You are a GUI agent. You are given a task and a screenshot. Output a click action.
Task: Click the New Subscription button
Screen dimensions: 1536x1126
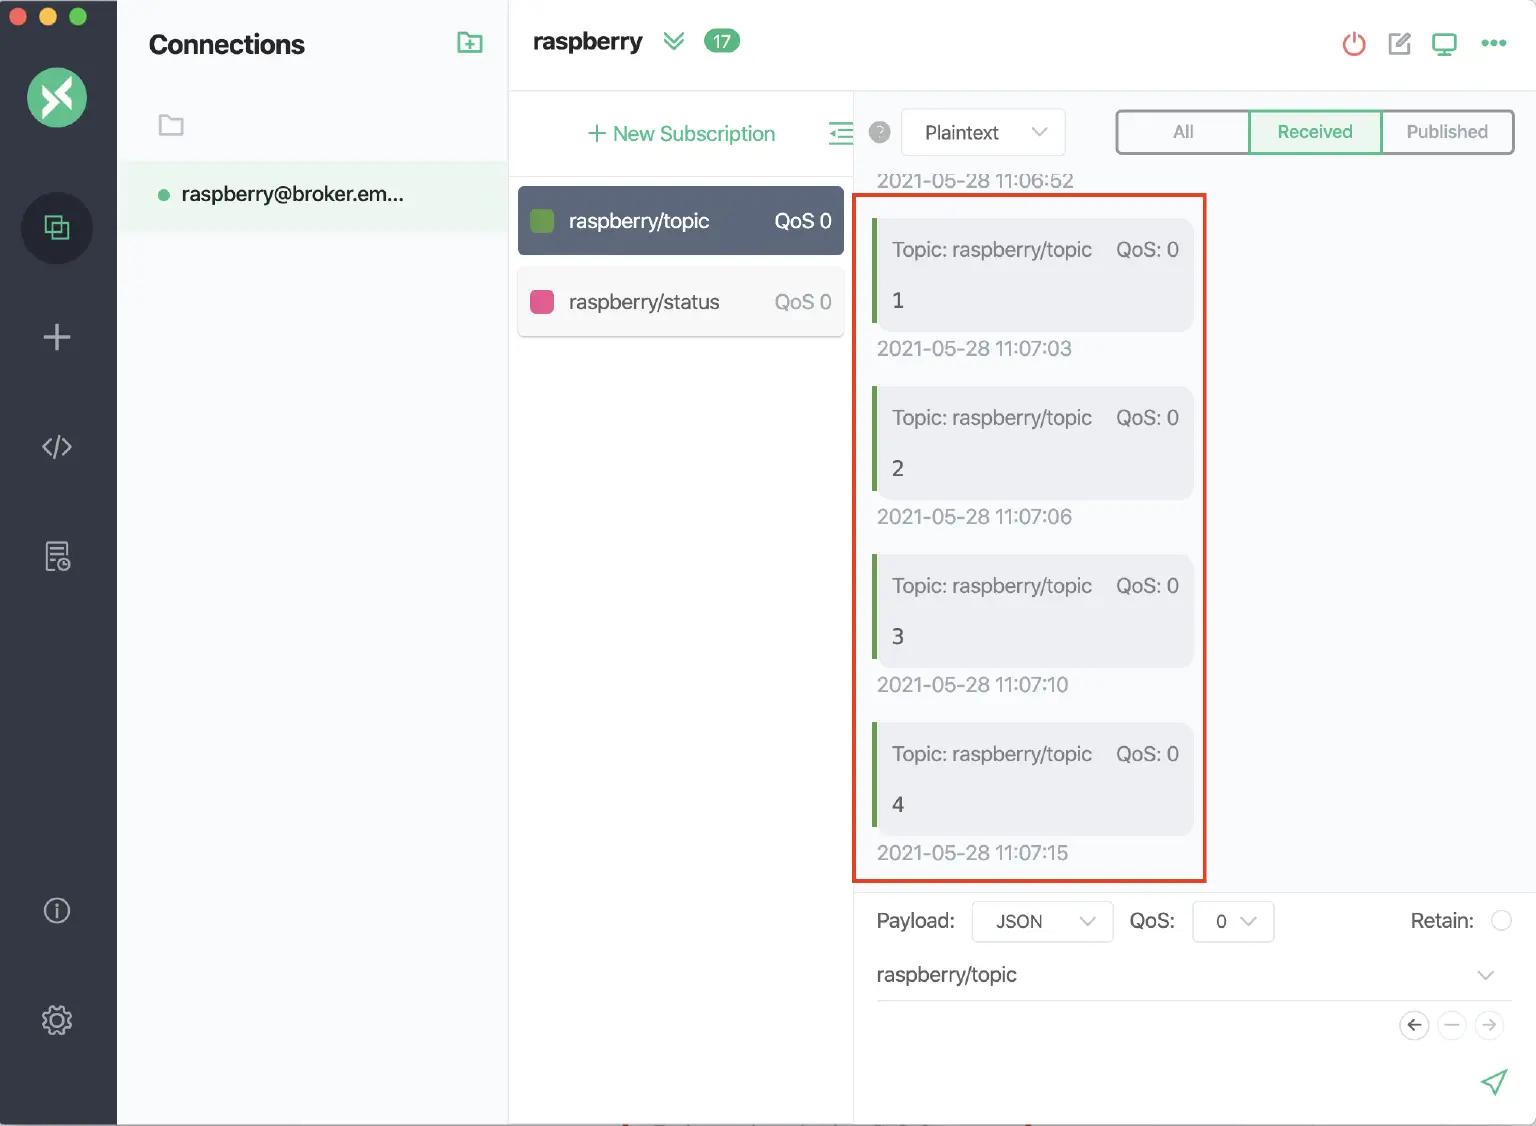[x=681, y=134]
